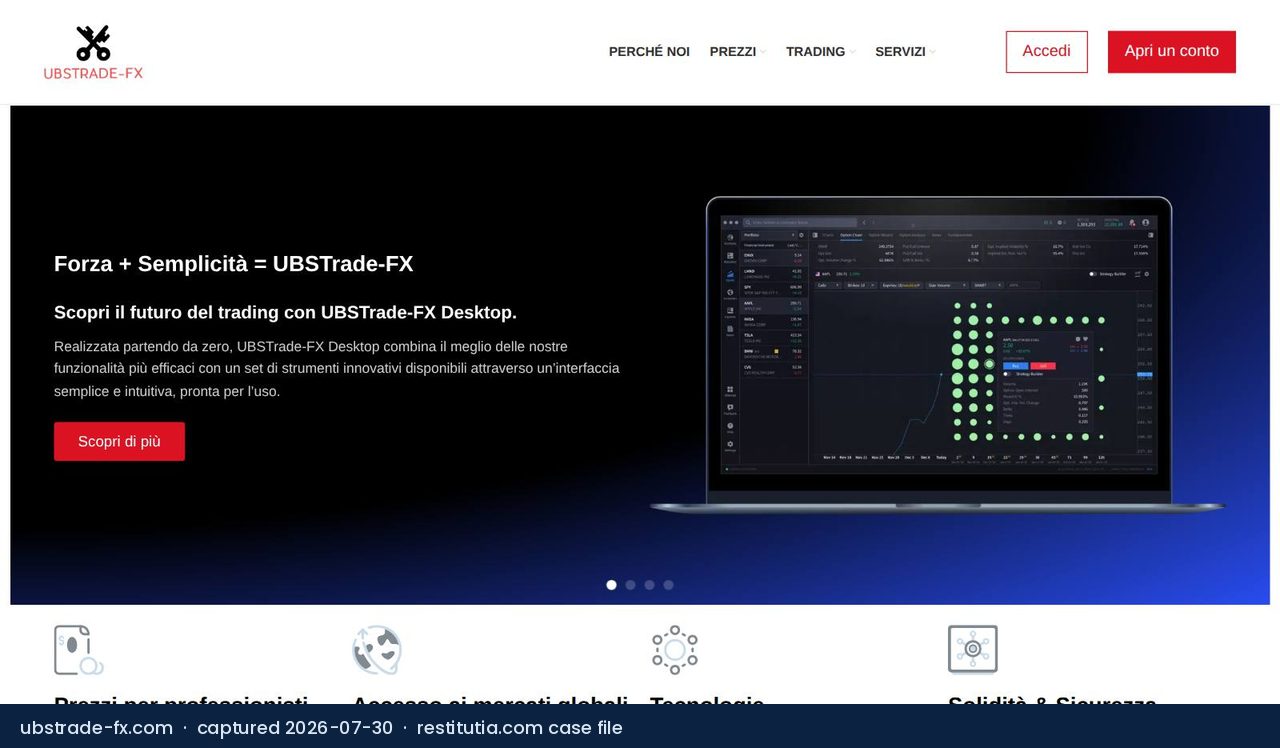Screen dimensions: 1280x748
Task: Expand the chevron next to SERVIZI
Action: tap(932, 52)
